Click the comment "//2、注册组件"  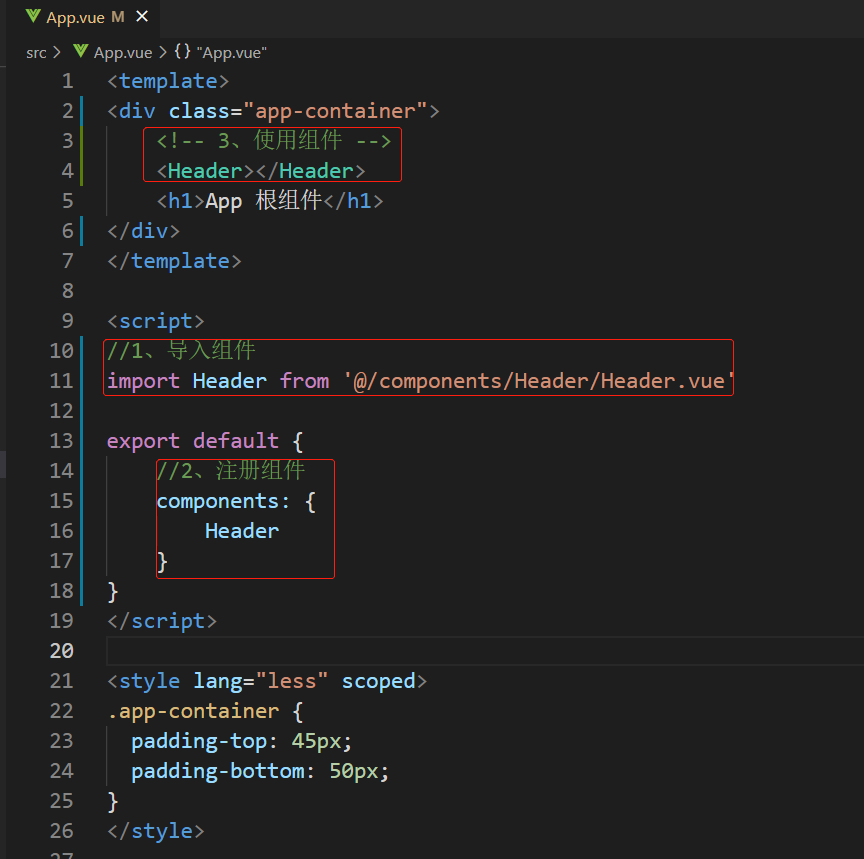point(230,471)
